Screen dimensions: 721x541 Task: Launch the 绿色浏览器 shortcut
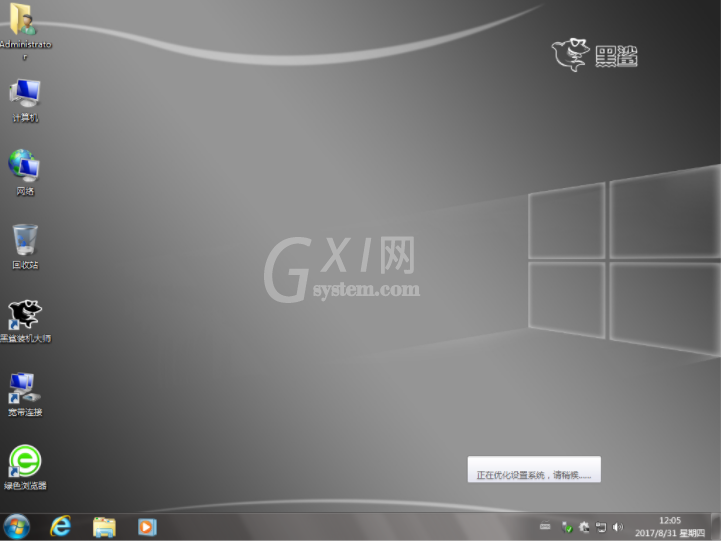pos(25,467)
